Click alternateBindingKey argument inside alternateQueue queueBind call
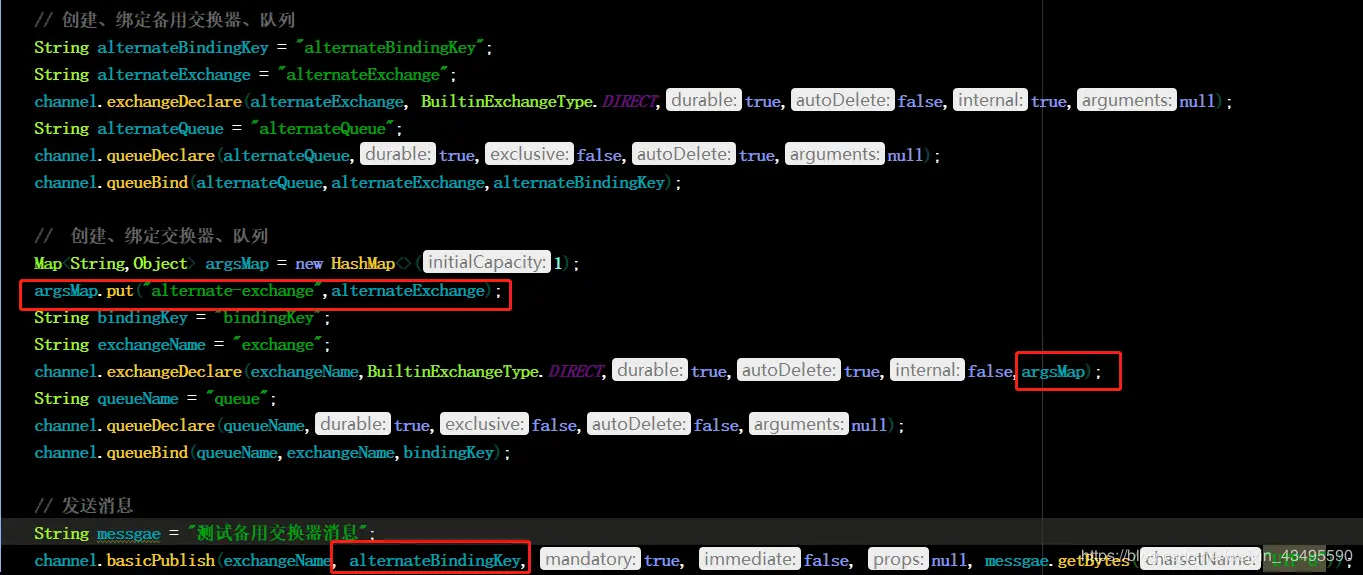 point(579,182)
